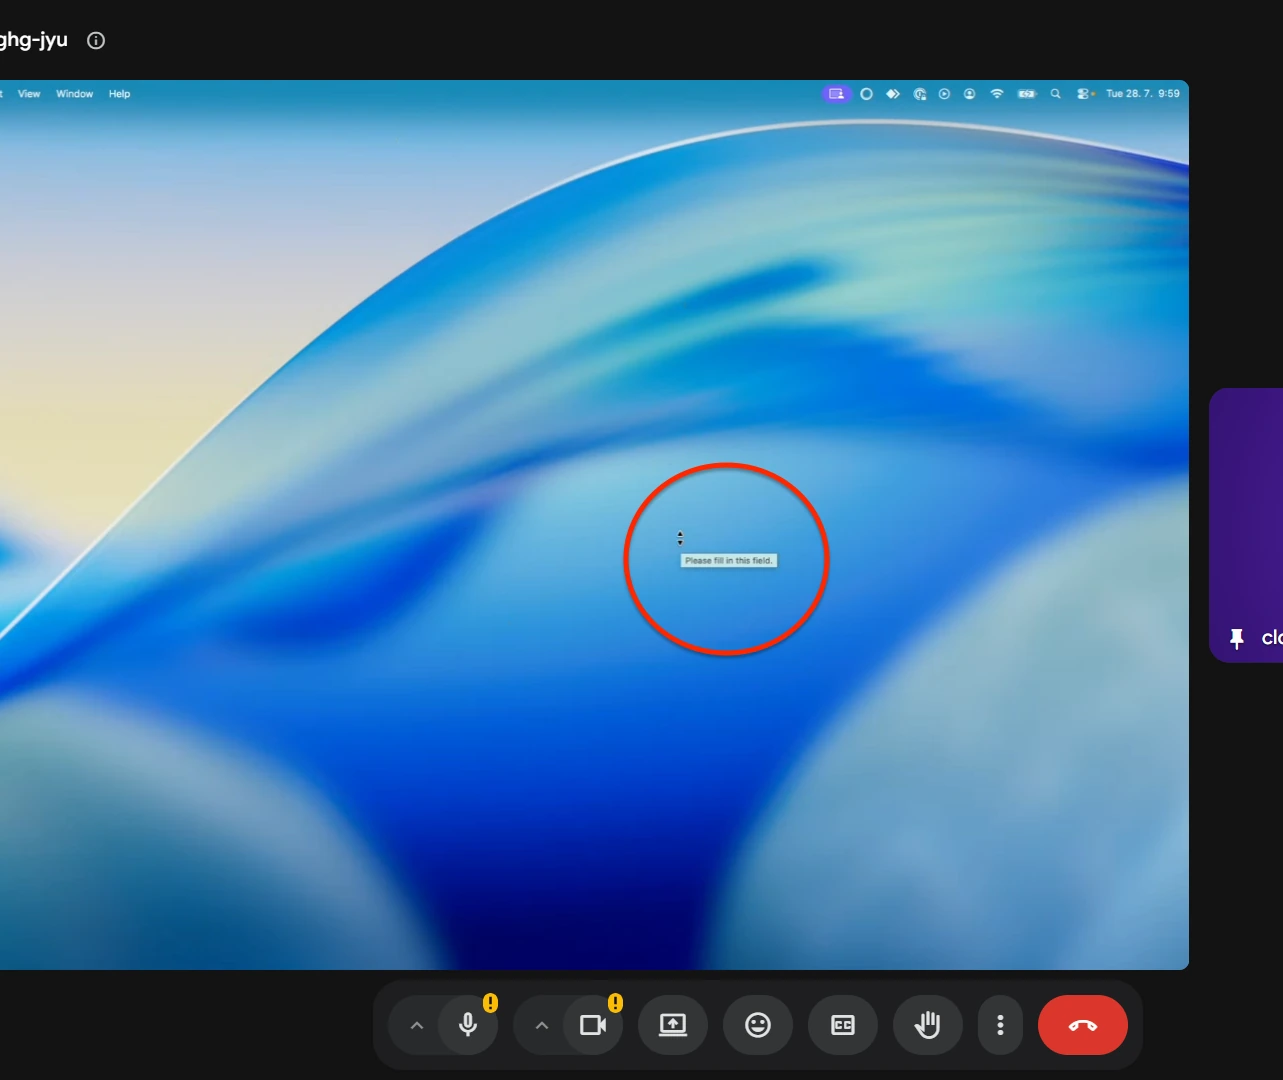Open Spotlight search magnifier in shared menu bar

1055,94
